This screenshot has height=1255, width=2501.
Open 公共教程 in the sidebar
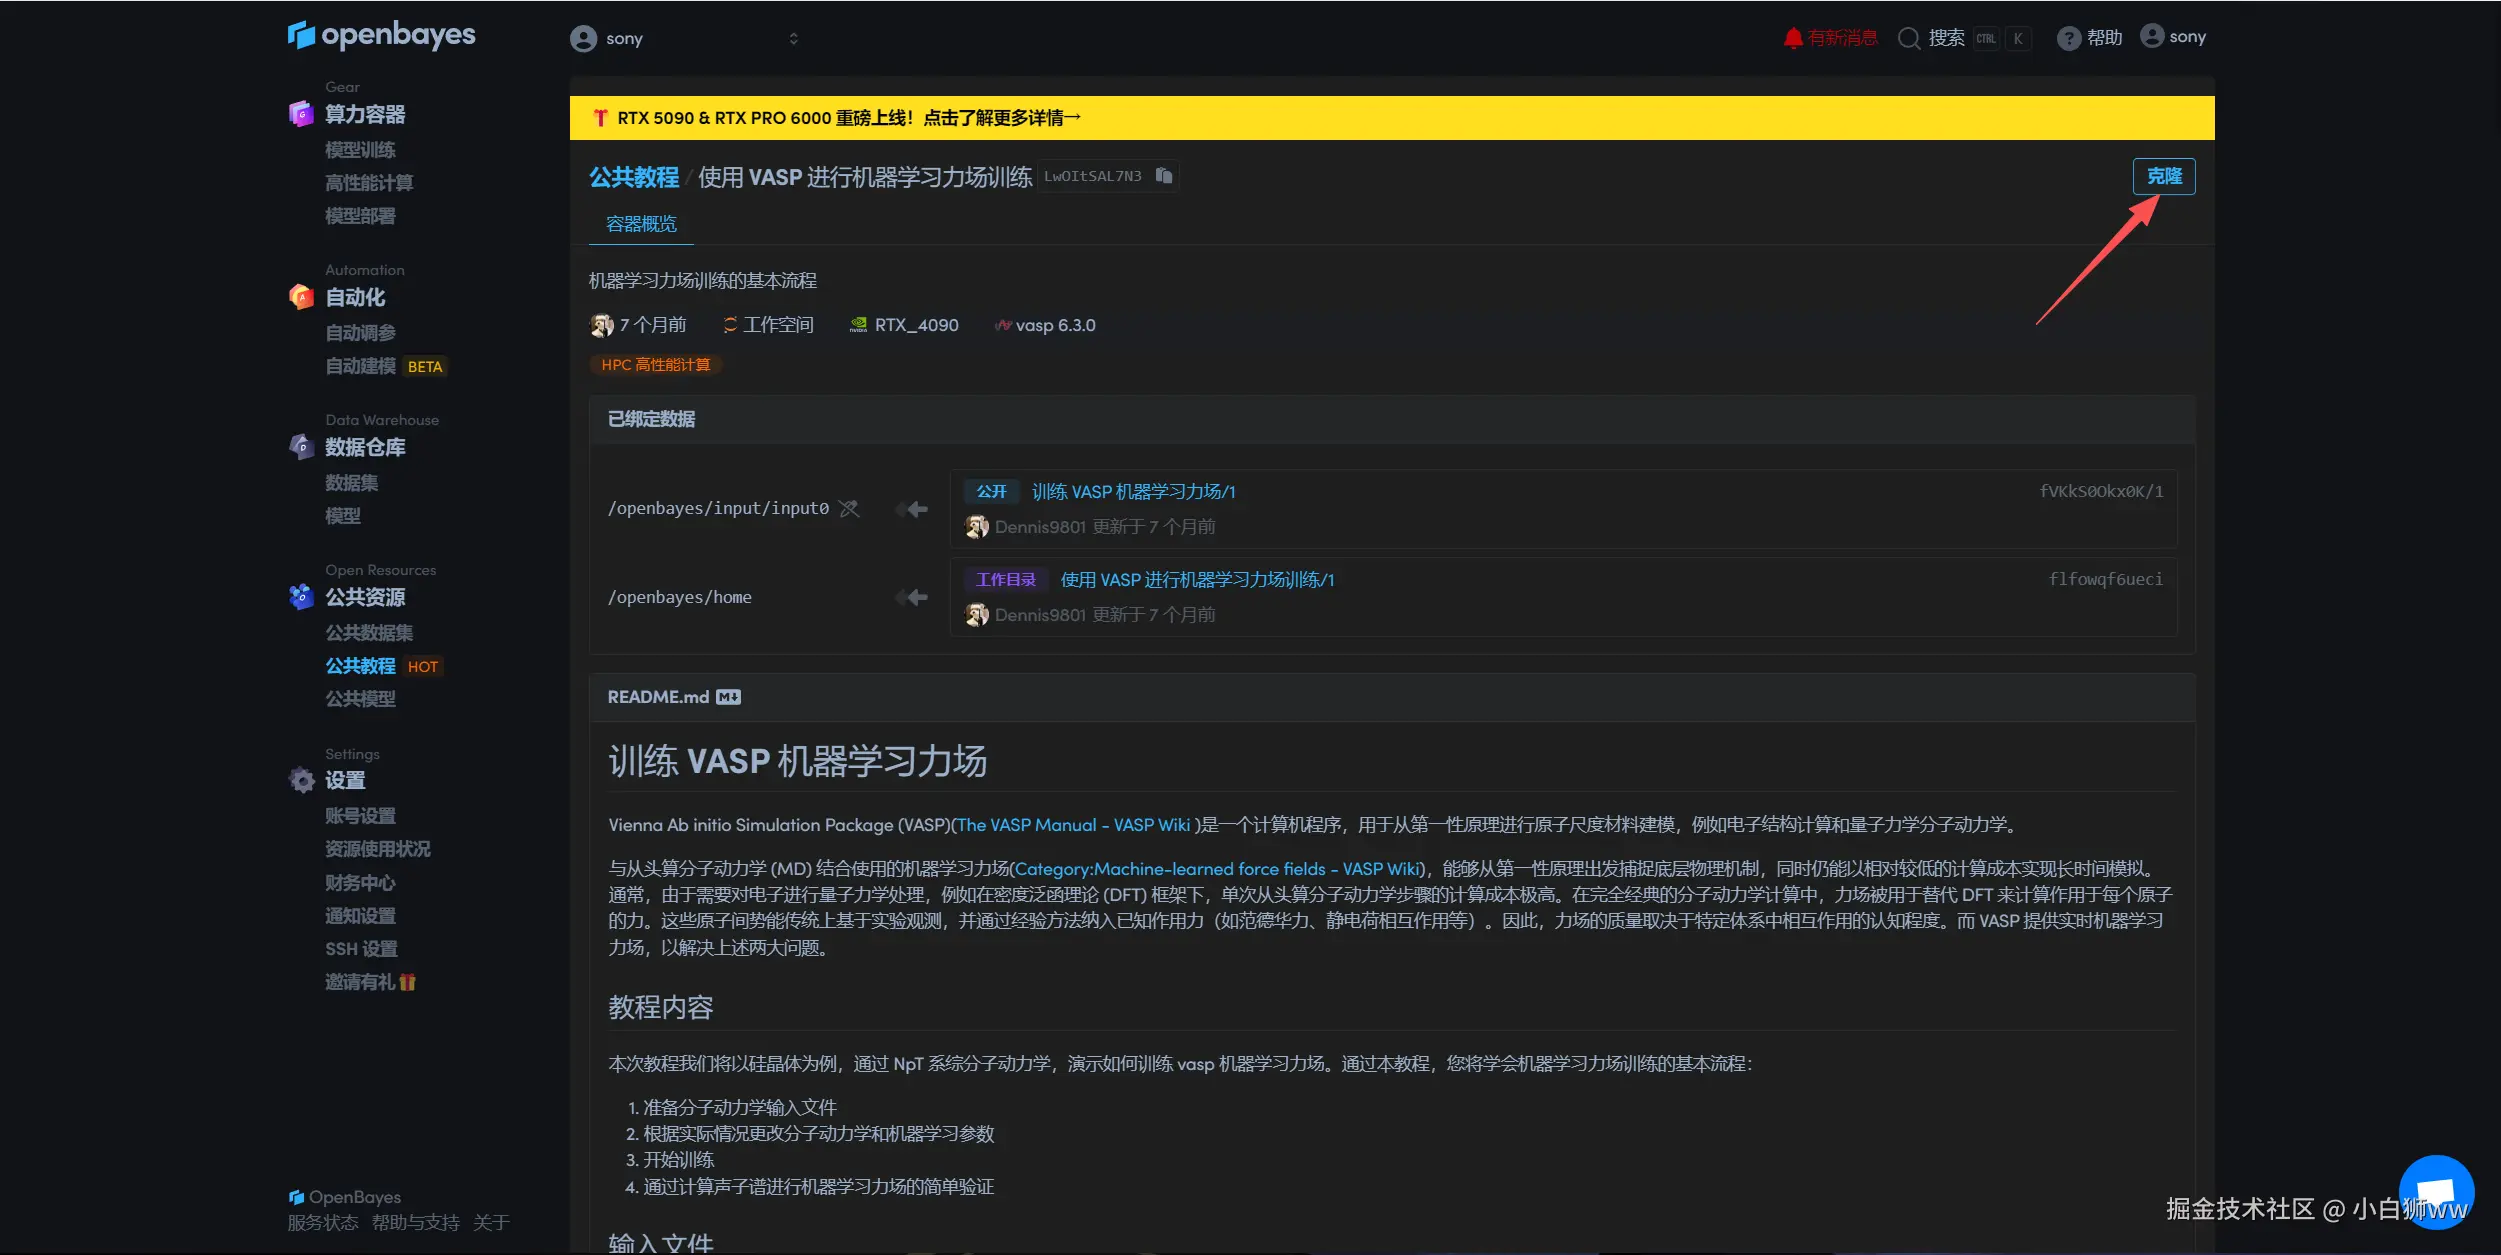click(360, 666)
